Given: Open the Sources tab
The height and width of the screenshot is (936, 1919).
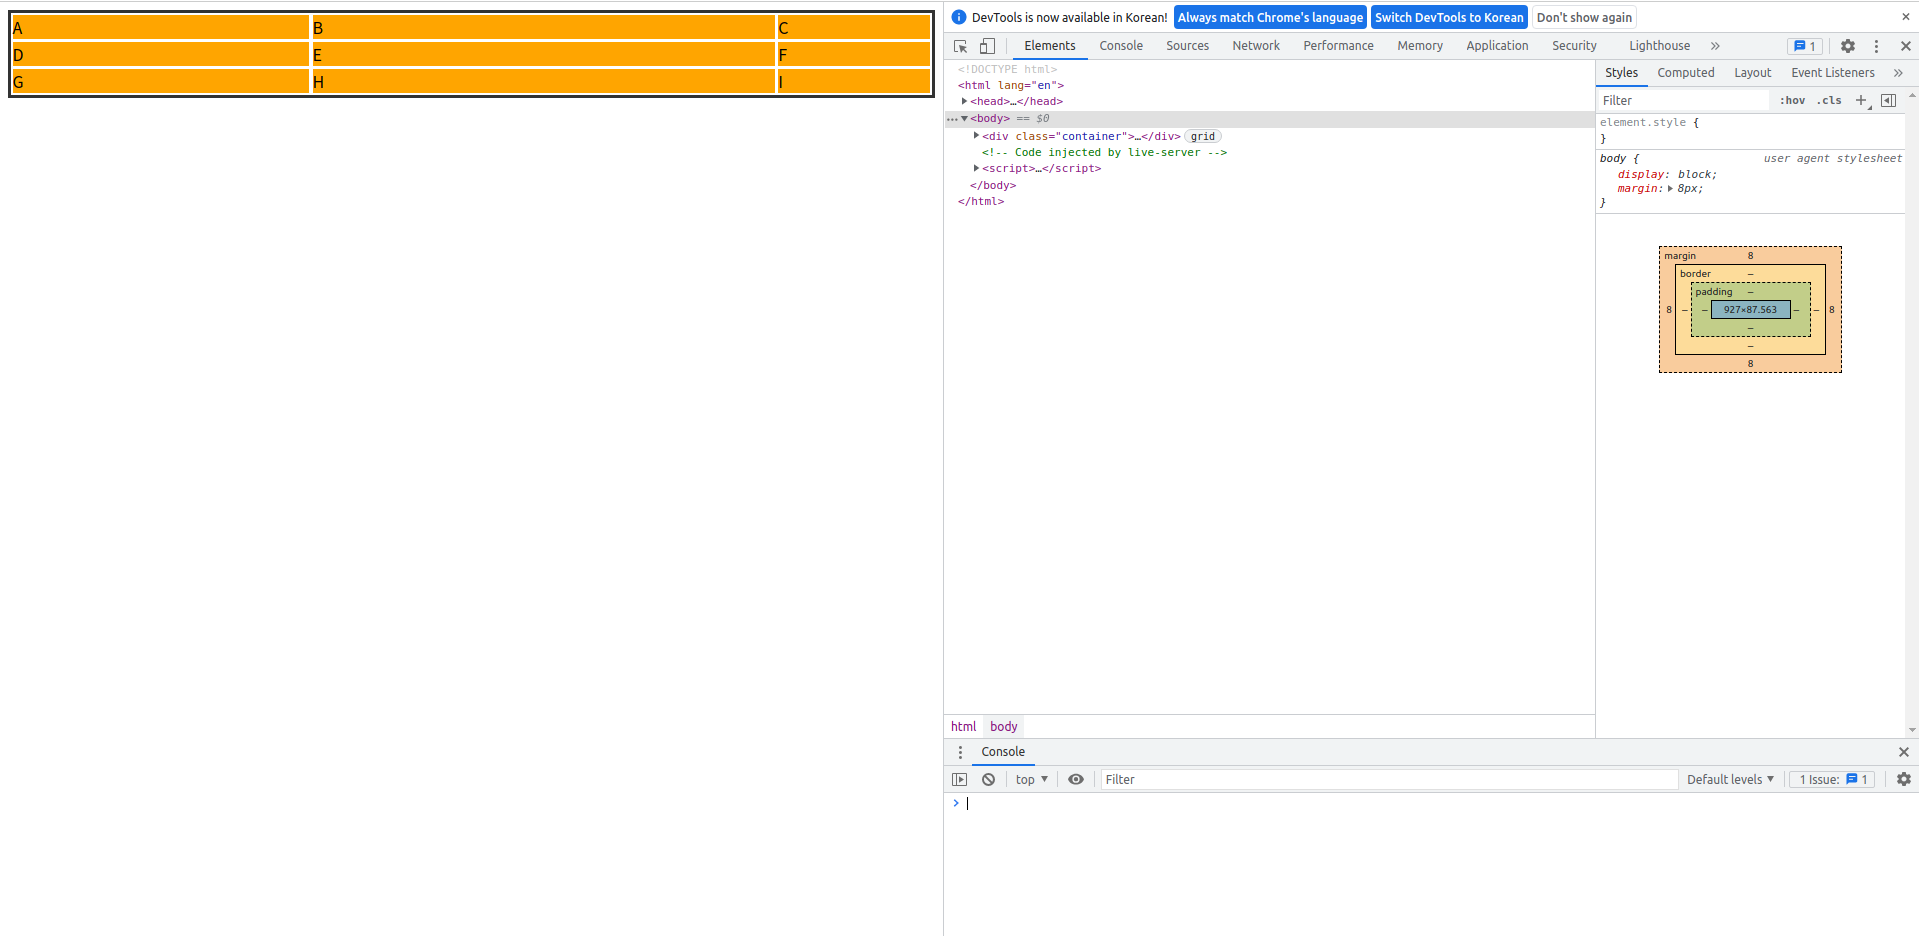Looking at the screenshot, I should [1187, 46].
